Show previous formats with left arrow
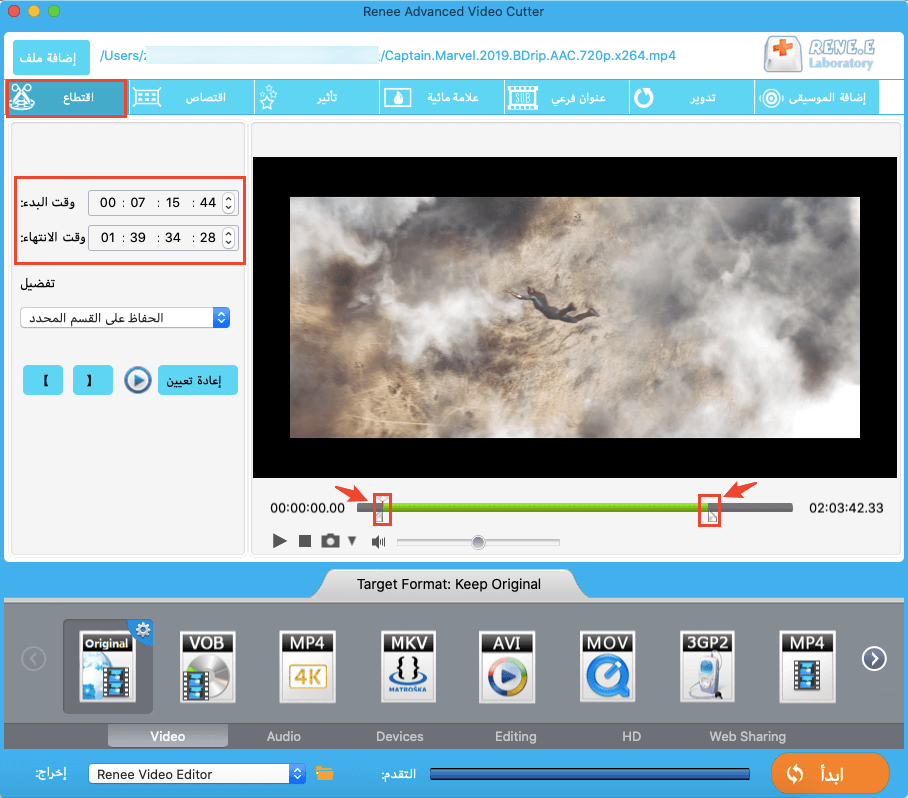This screenshot has width=908, height=798. coord(34,658)
